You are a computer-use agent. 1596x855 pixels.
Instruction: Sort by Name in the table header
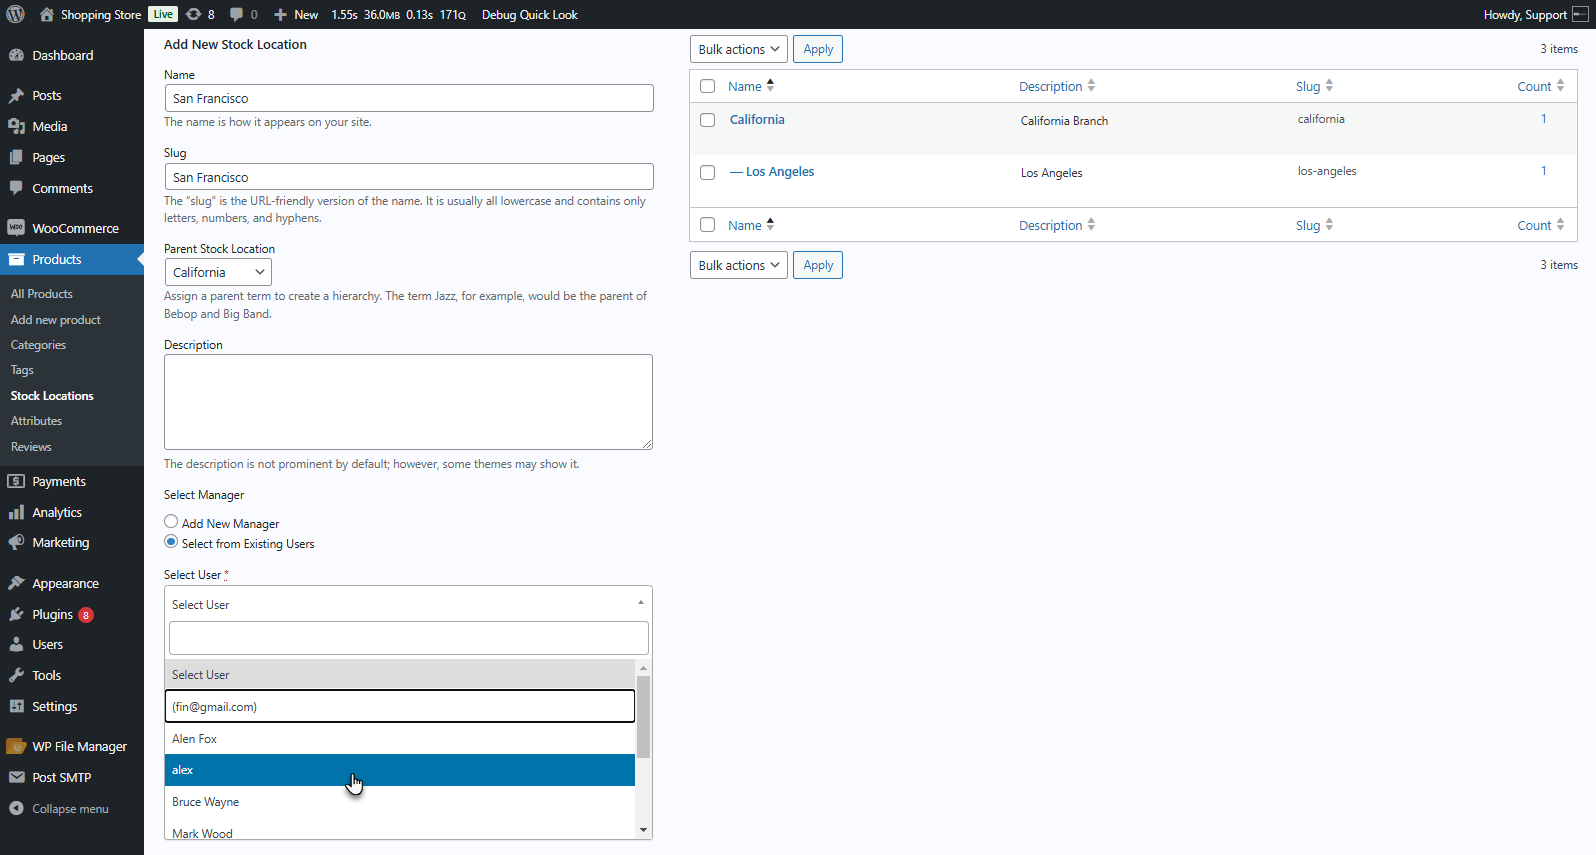(751, 86)
